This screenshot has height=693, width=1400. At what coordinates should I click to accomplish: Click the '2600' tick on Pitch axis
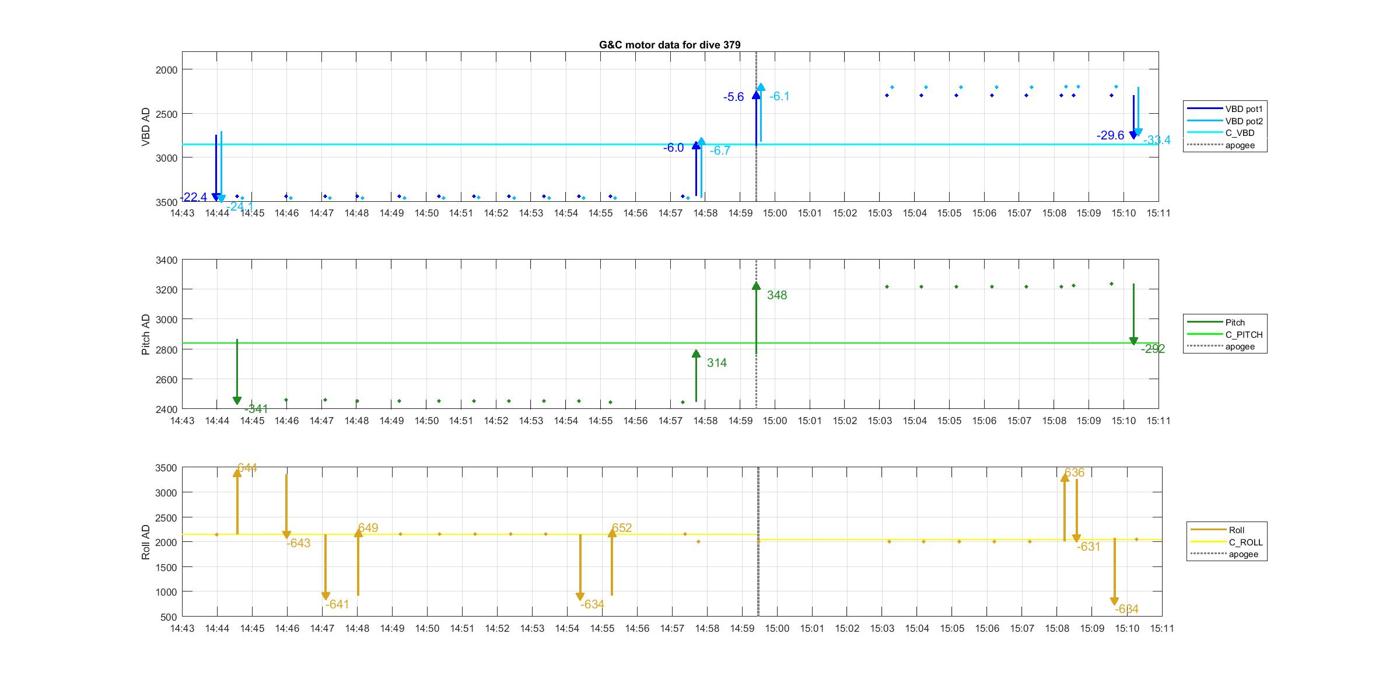pos(165,380)
